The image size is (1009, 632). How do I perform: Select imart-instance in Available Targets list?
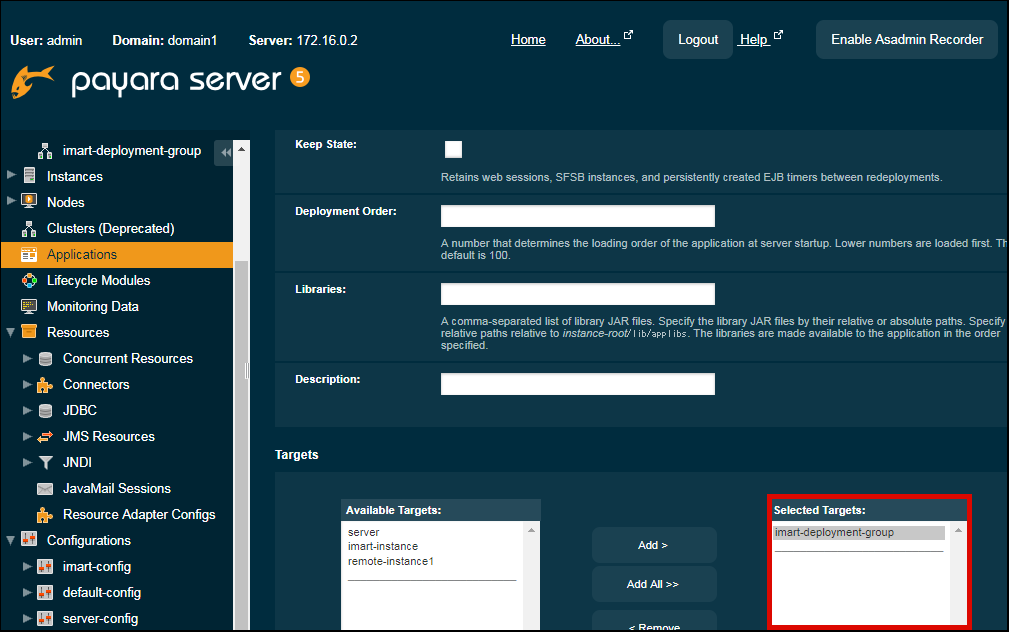tap(383, 547)
